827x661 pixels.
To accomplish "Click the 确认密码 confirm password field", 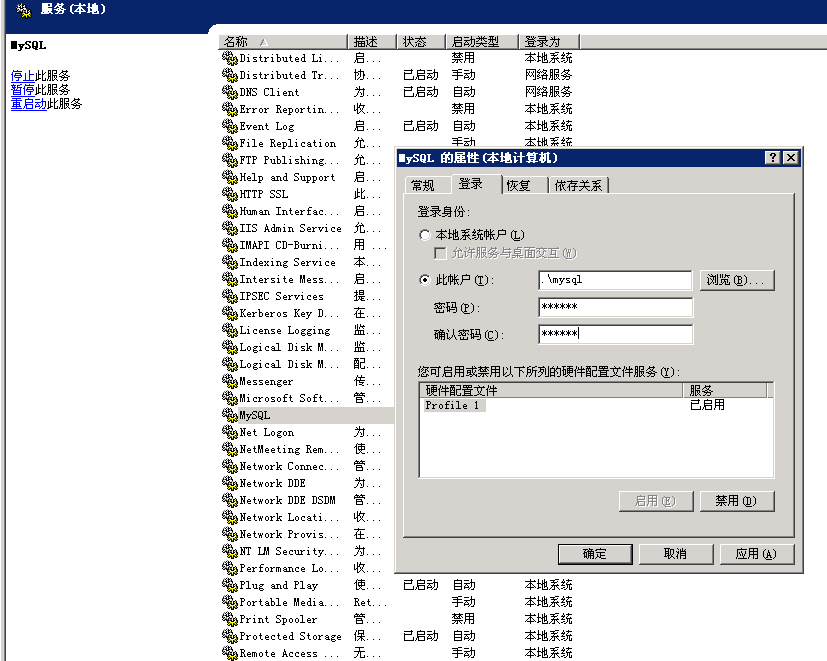I will [615, 334].
